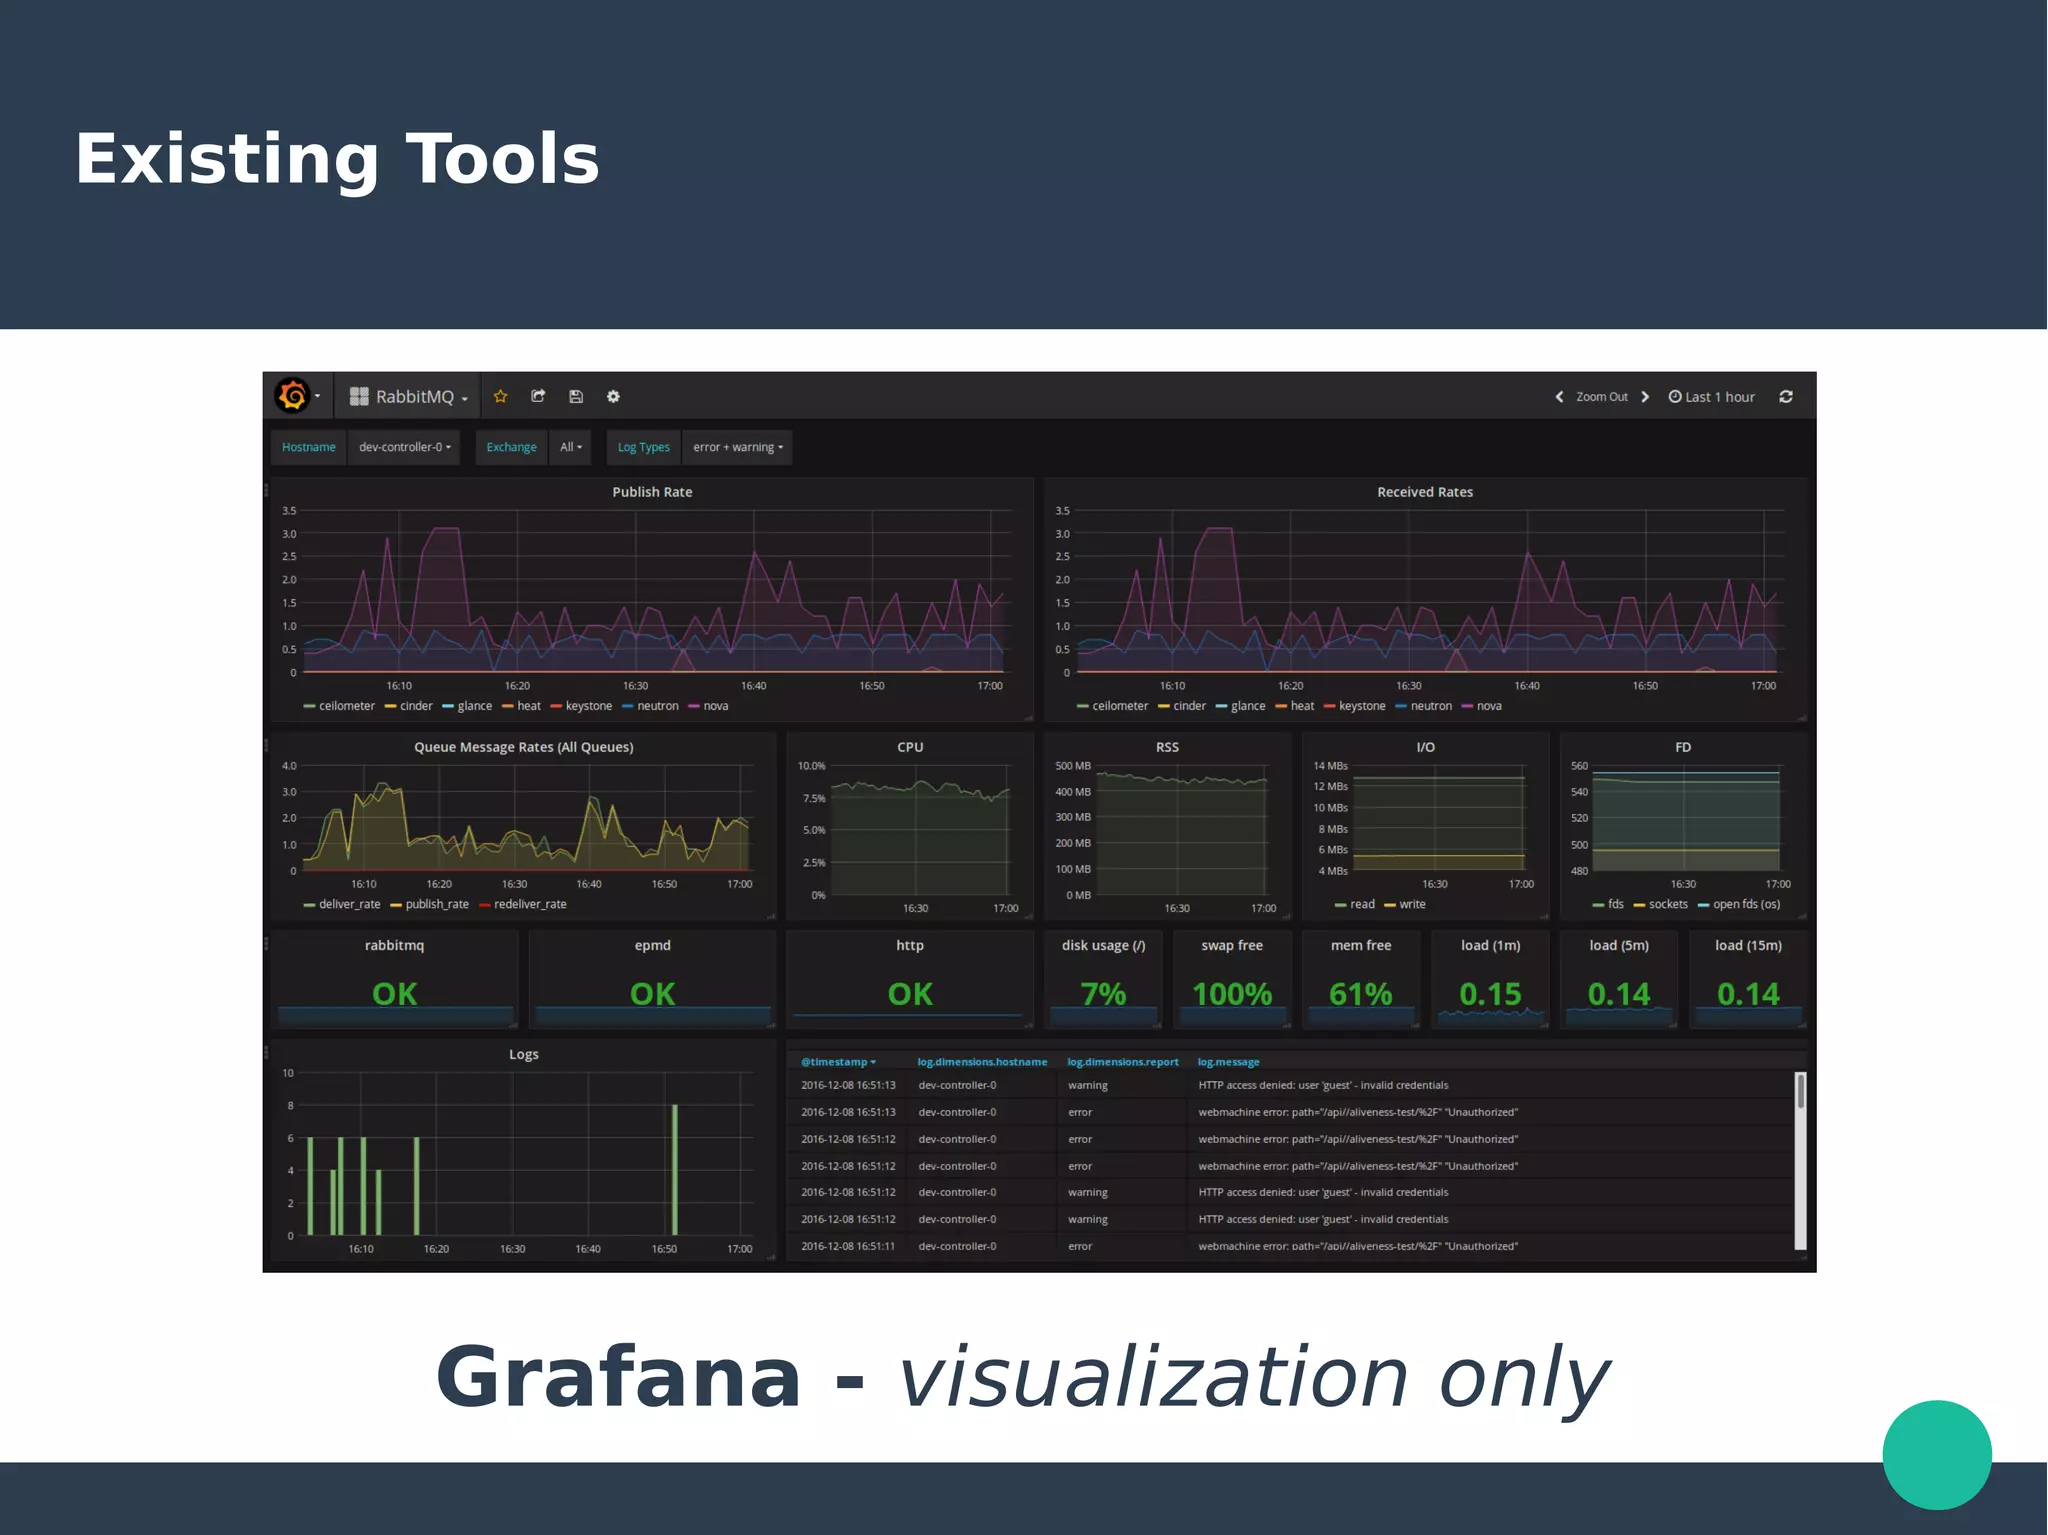Click the Exchange variable label
Image resolution: width=2048 pixels, height=1535 pixels.
[511, 447]
